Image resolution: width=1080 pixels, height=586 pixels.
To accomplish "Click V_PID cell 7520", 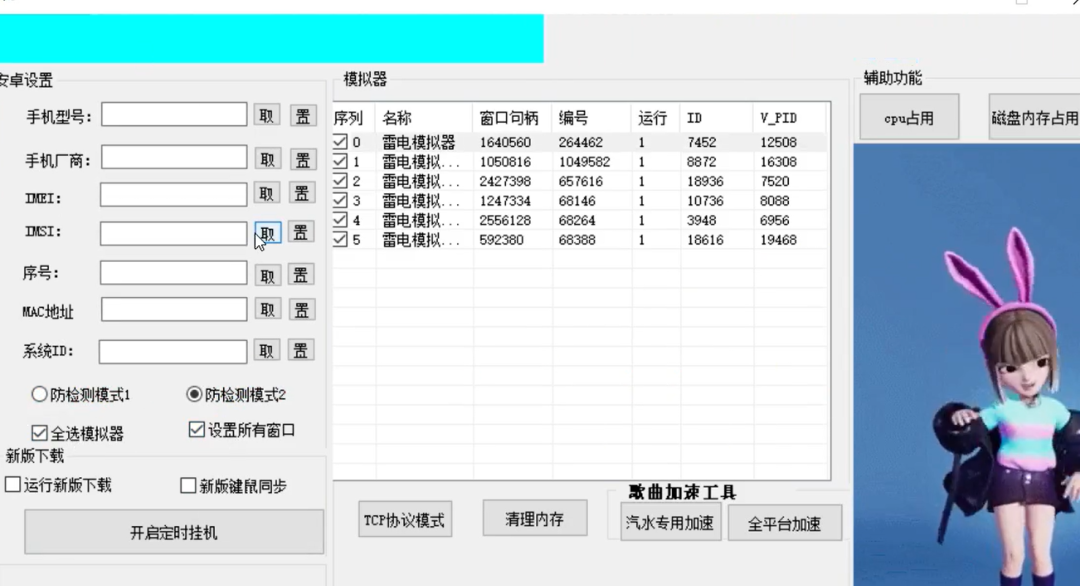I will [x=774, y=181].
